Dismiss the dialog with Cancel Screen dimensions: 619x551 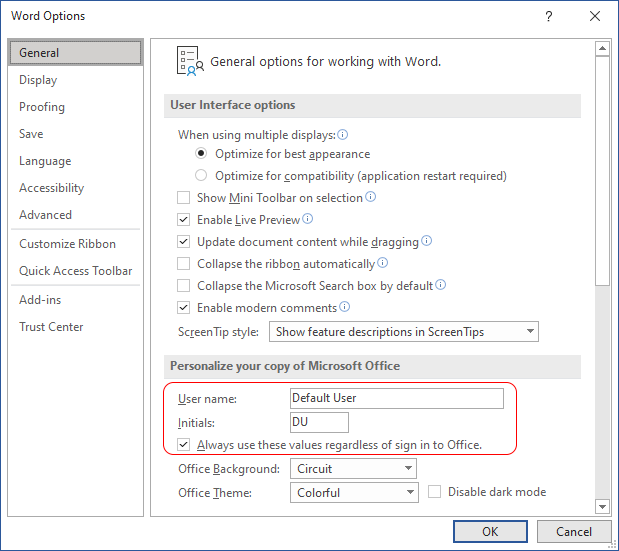click(x=574, y=532)
